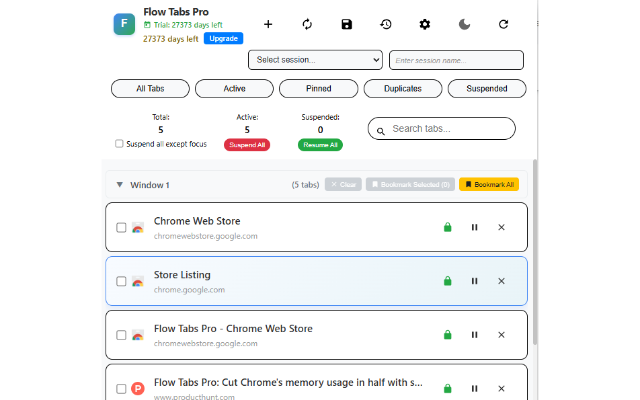Image resolution: width=640 pixels, height=400 pixels.
Task: Click favicon of Chrome Web Store tab
Action: [x=138, y=227]
